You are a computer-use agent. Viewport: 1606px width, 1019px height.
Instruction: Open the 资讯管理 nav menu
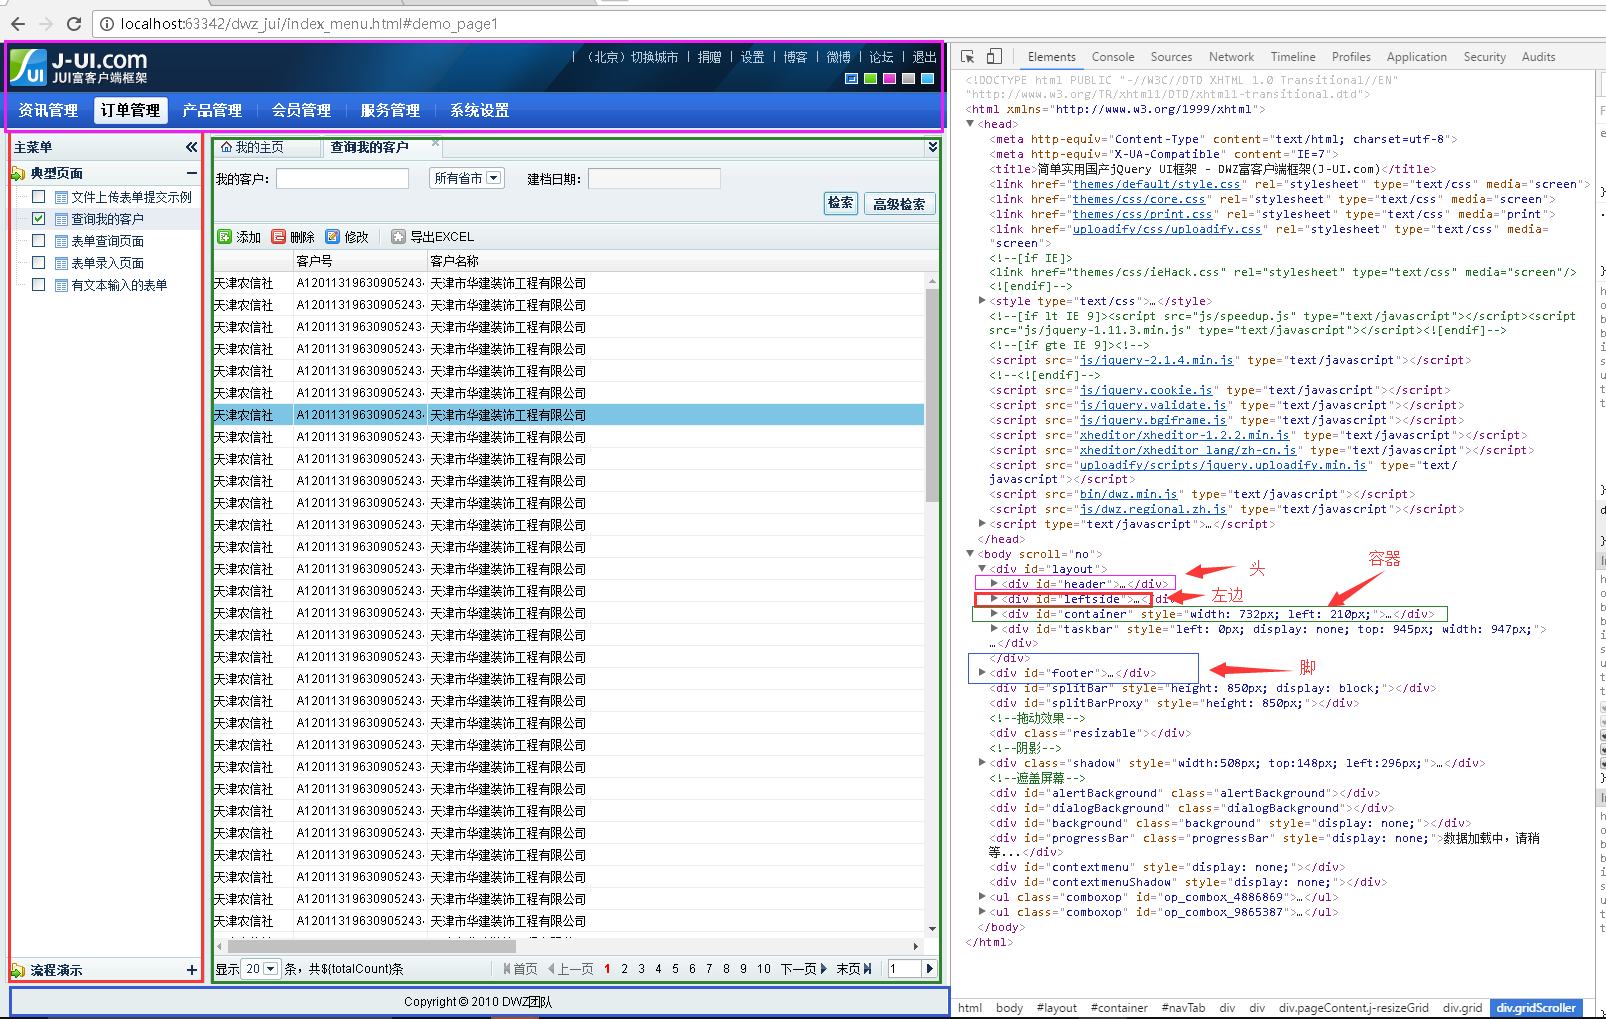pos(48,110)
